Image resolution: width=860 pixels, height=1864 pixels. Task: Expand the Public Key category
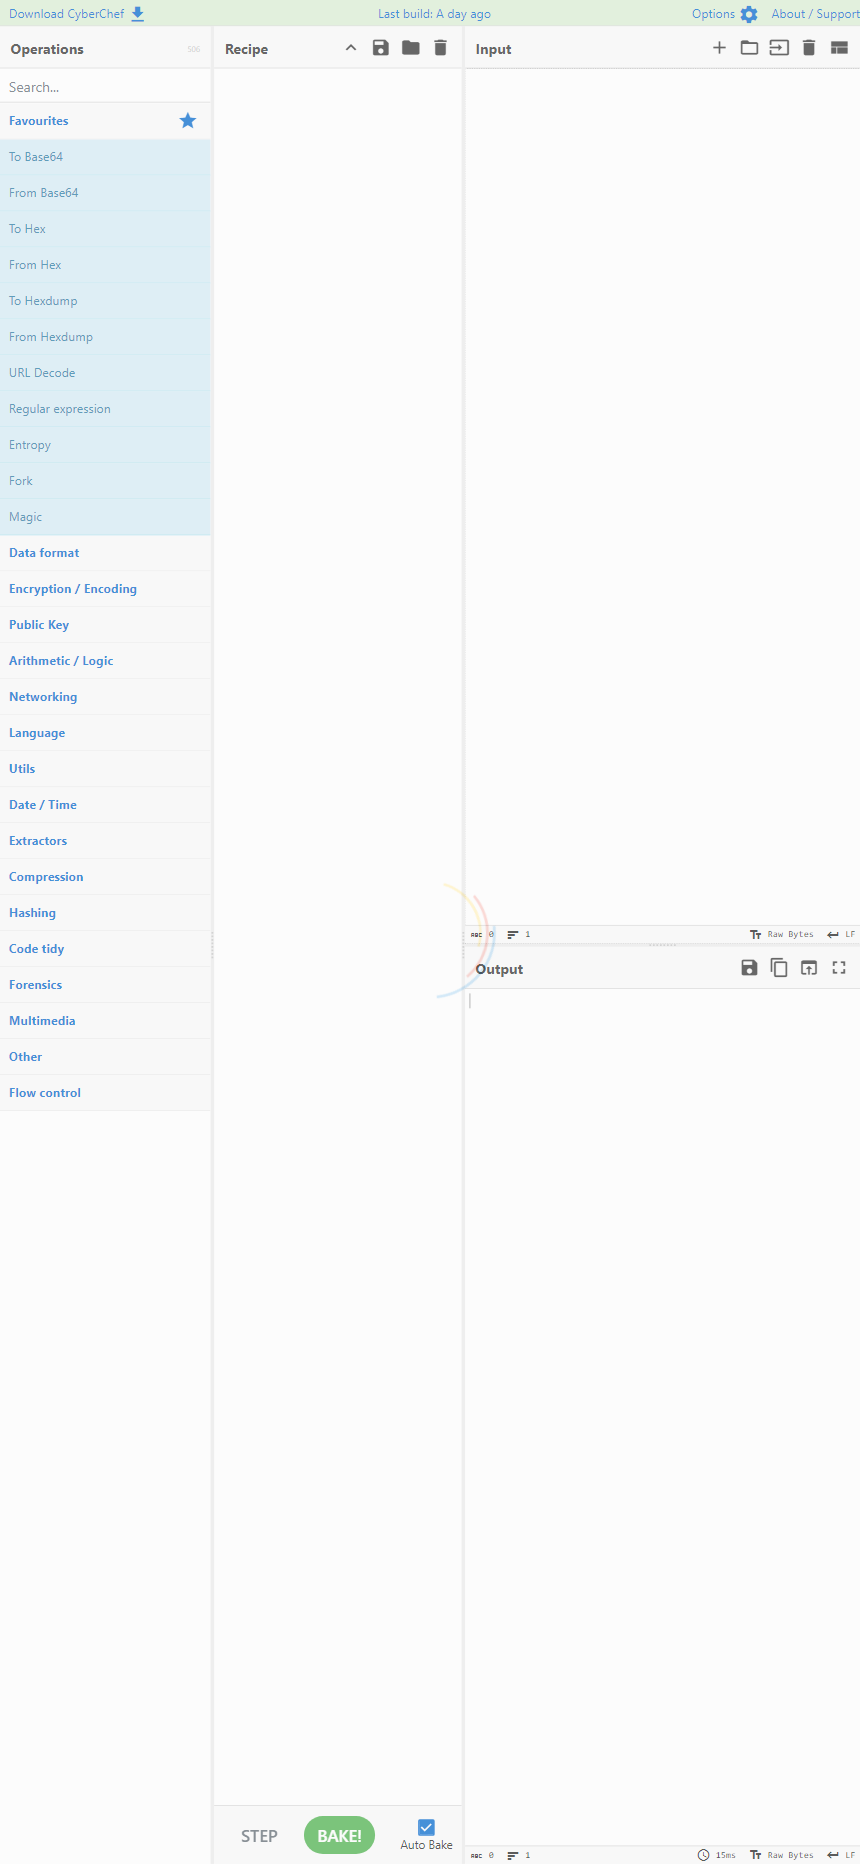click(x=105, y=625)
